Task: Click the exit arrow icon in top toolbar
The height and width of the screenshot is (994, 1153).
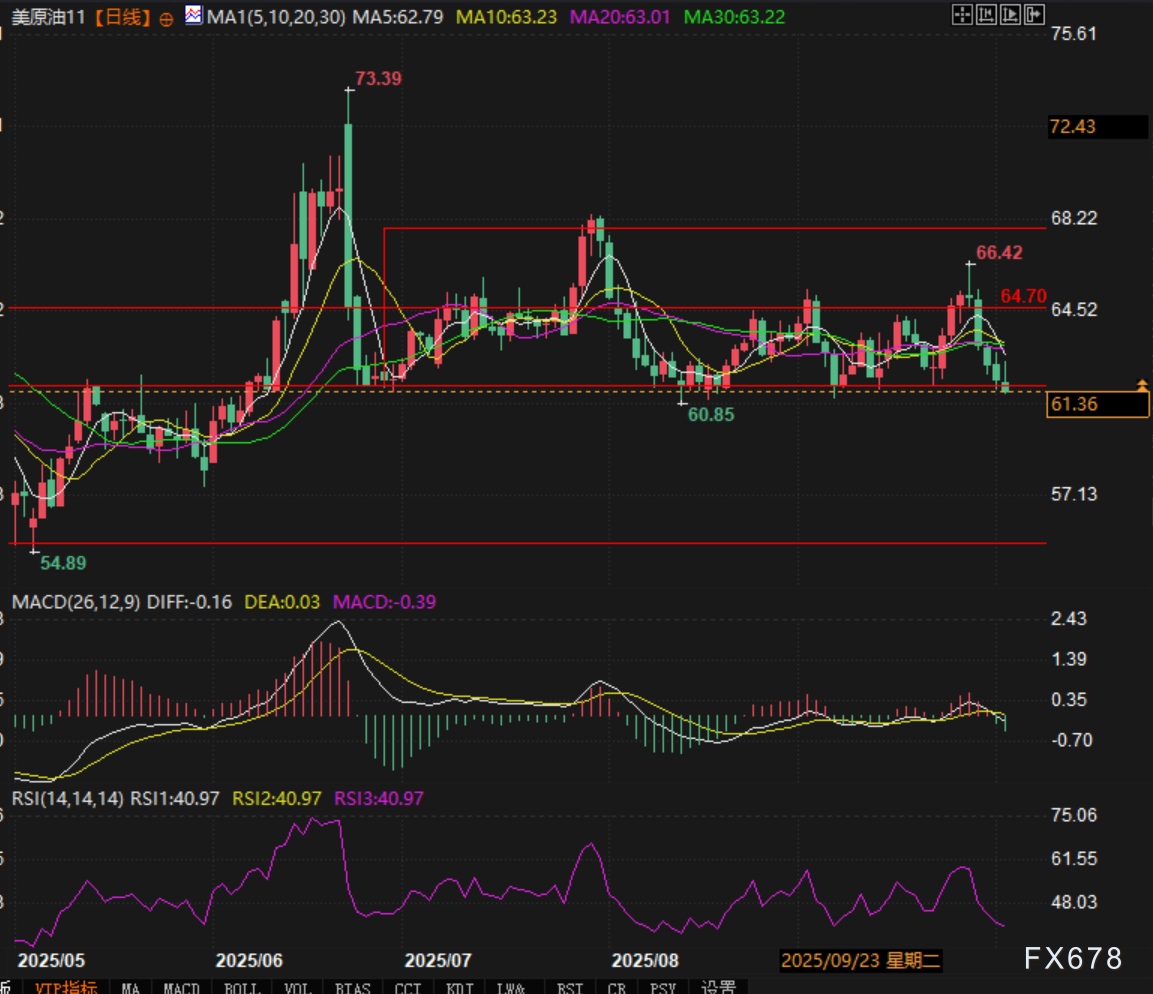Action: 1034,15
